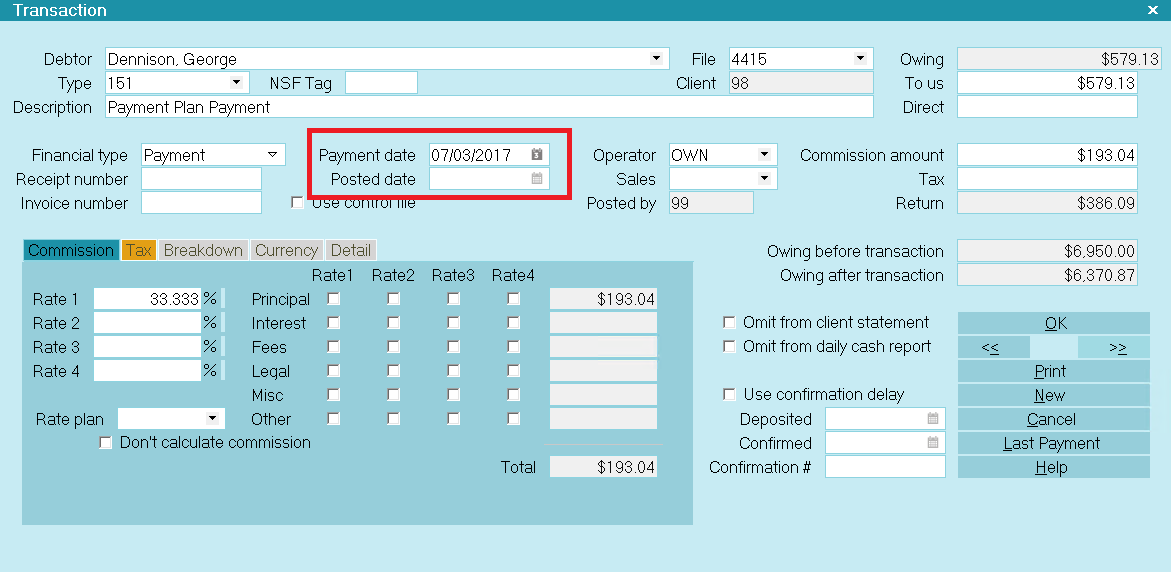
Task: Click the OK button
Action: pyautogui.click(x=1054, y=323)
